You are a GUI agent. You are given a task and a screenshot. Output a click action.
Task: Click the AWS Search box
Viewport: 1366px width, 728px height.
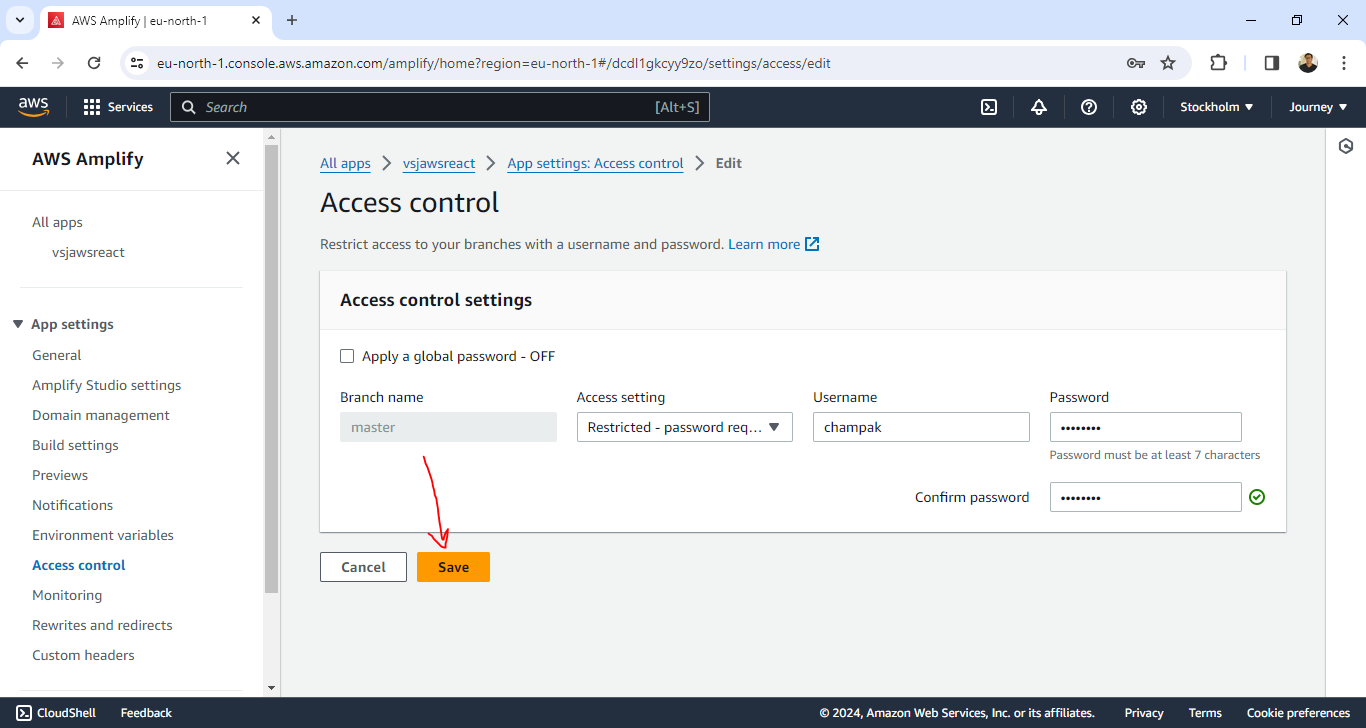(x=440, y=107)
